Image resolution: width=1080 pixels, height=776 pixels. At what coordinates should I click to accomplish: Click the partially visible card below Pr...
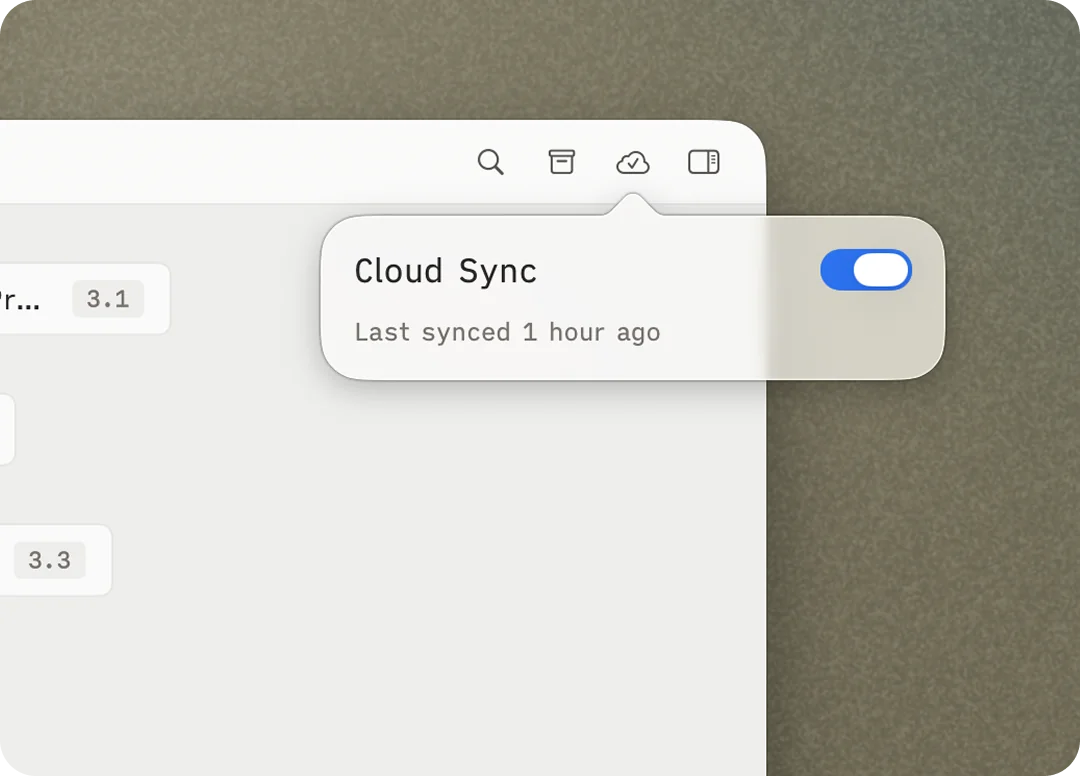[5, 430]
